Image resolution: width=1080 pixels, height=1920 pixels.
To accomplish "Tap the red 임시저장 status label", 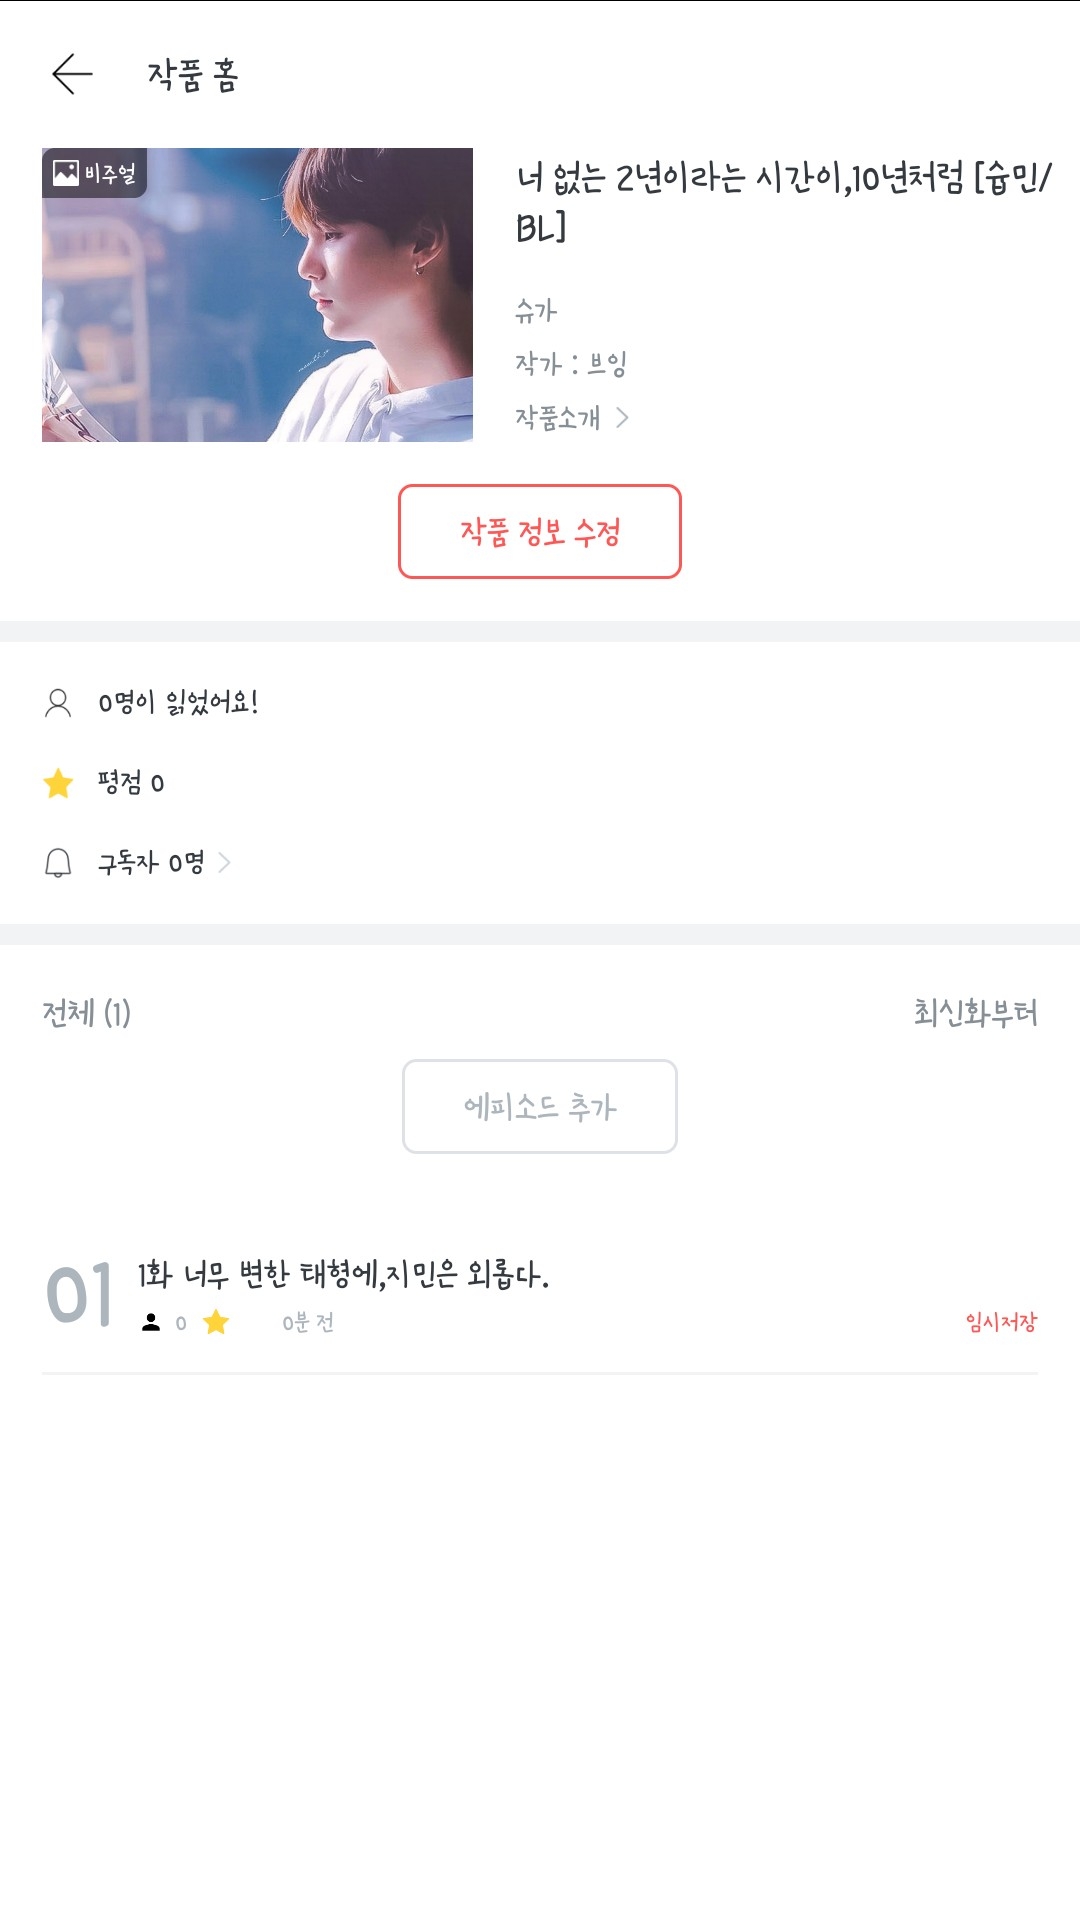I will click(x=1001, y=1323).
